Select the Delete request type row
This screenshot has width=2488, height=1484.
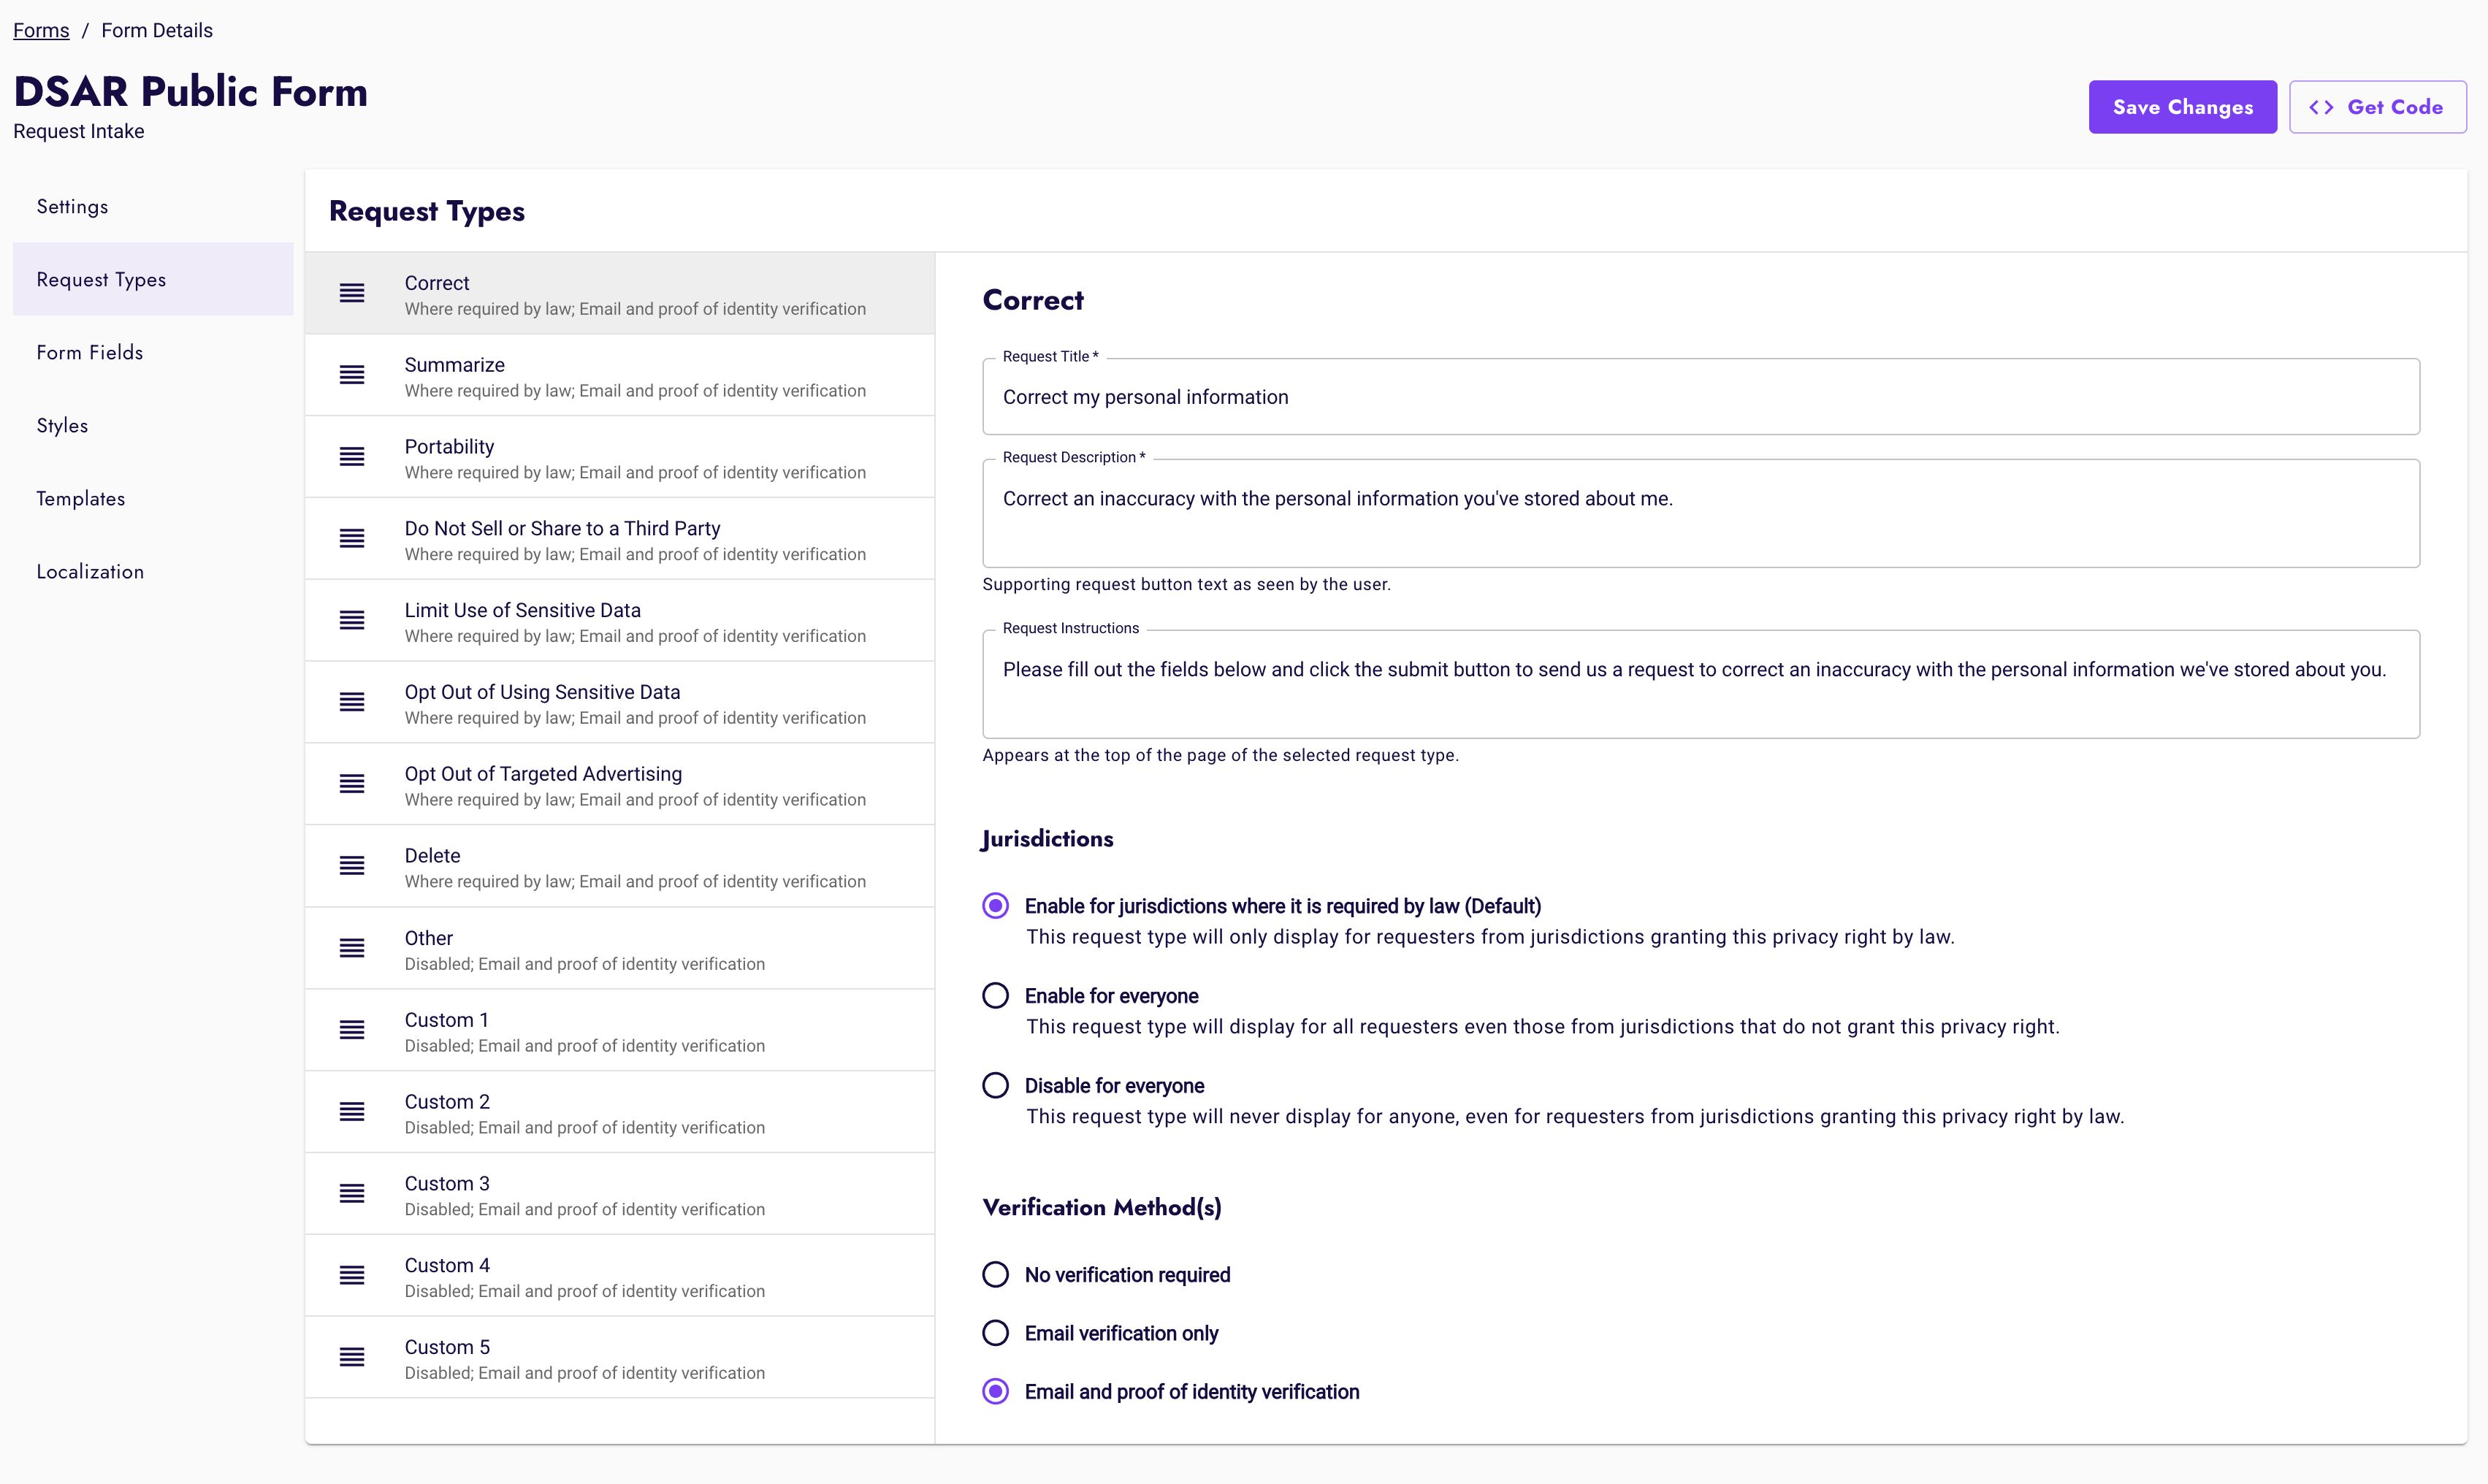coord(620,867)
